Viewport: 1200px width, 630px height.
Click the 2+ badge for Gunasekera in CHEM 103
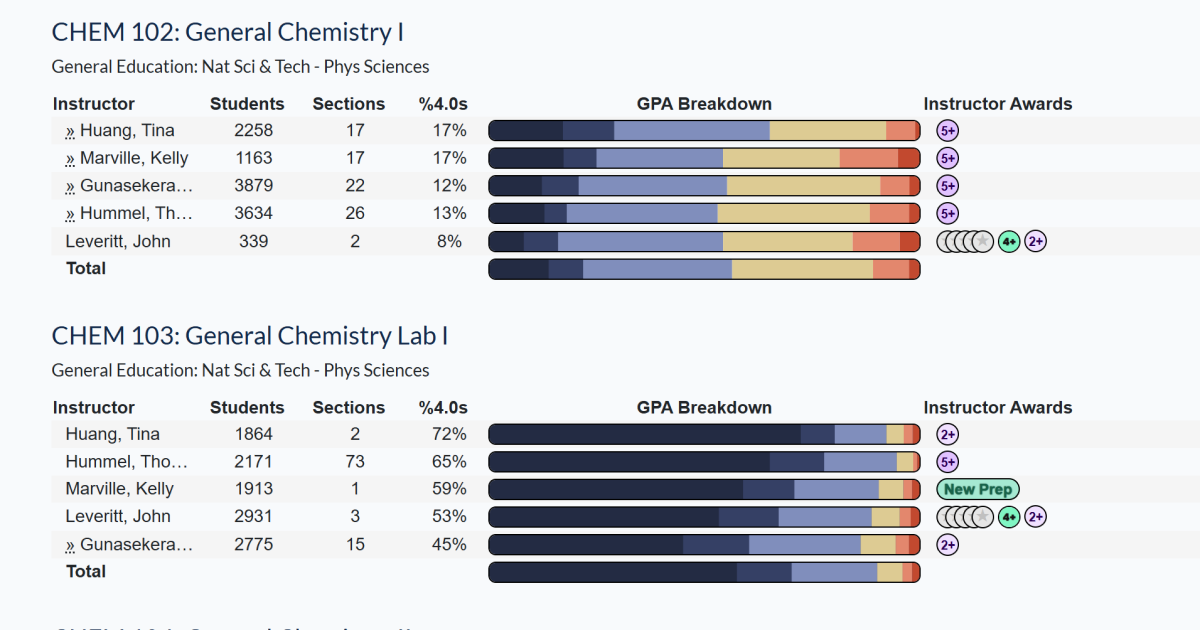[948, 545]
